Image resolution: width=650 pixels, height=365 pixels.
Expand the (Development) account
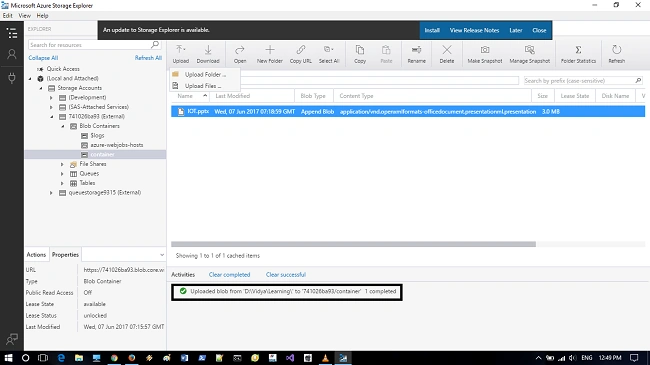[x=51, y=97]
